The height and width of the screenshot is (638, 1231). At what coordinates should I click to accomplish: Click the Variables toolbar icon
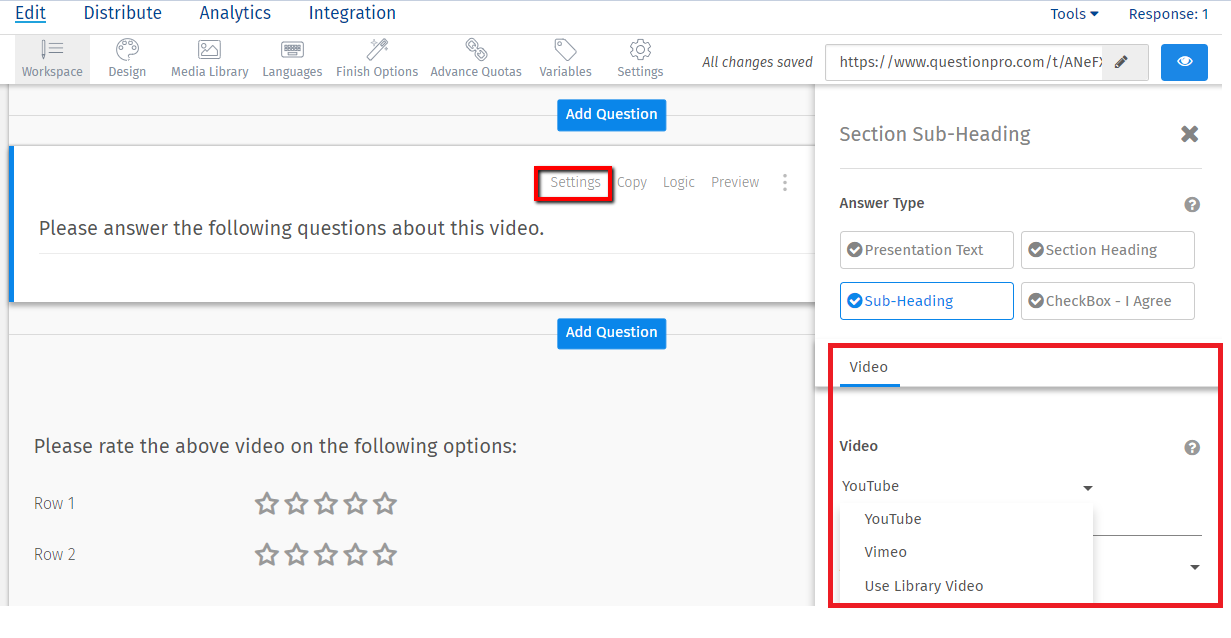(x=565, y=58)
